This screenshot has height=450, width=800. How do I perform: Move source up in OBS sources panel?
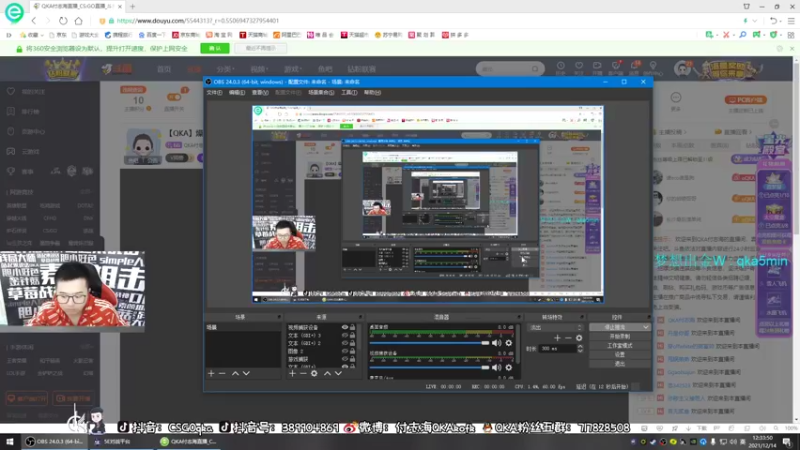327,373
